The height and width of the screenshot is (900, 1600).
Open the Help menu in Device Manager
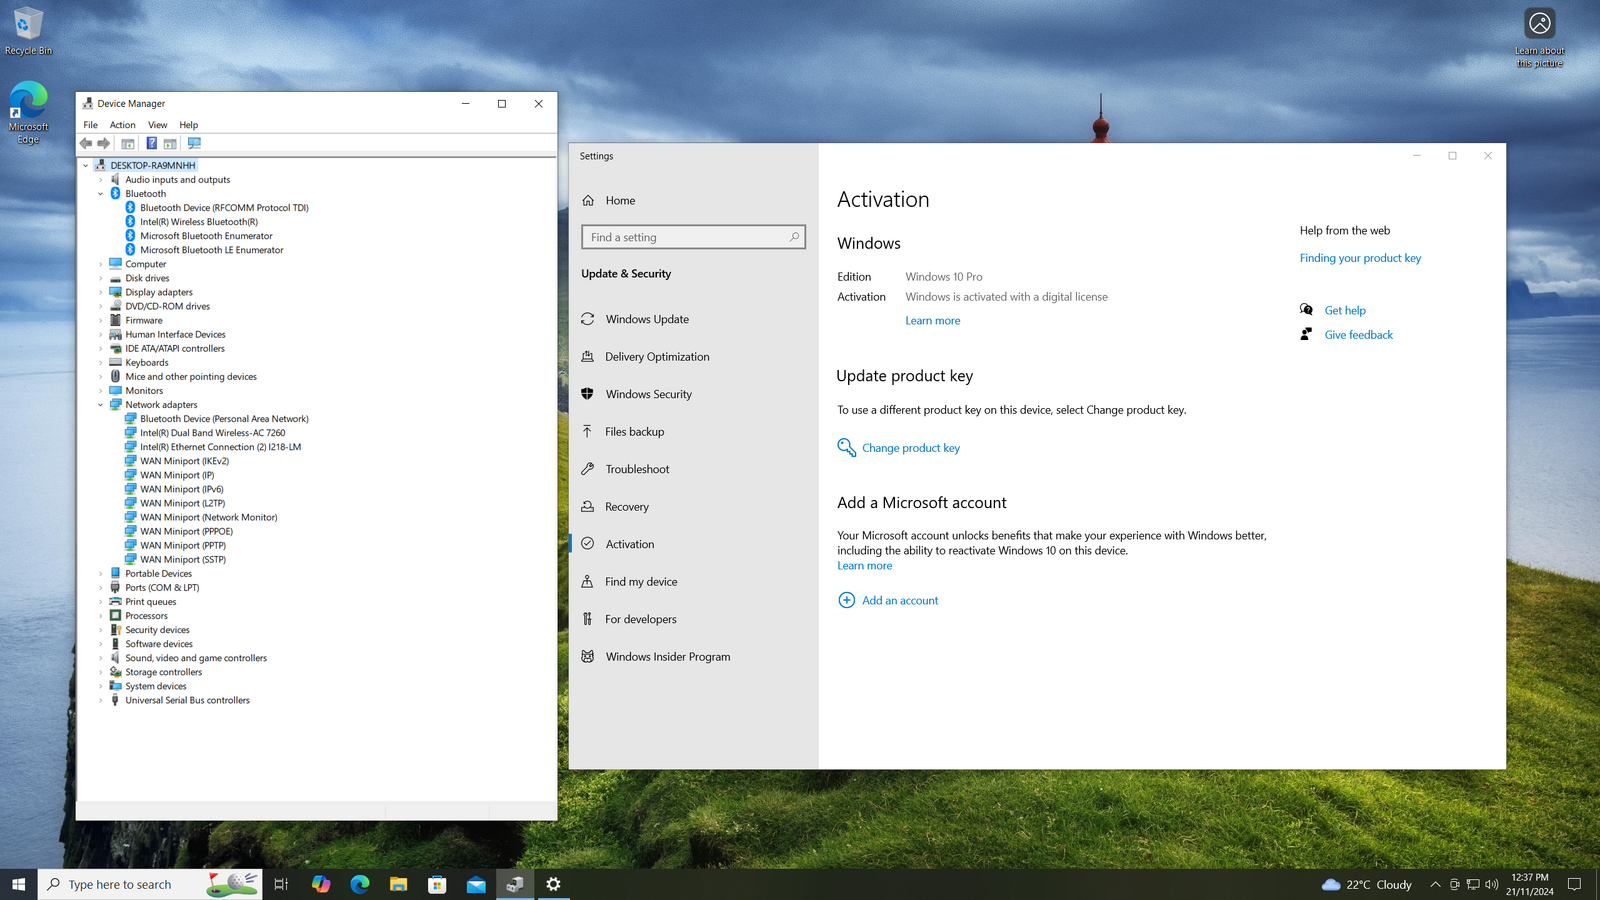pyautogui.click(x=188, y=125)
